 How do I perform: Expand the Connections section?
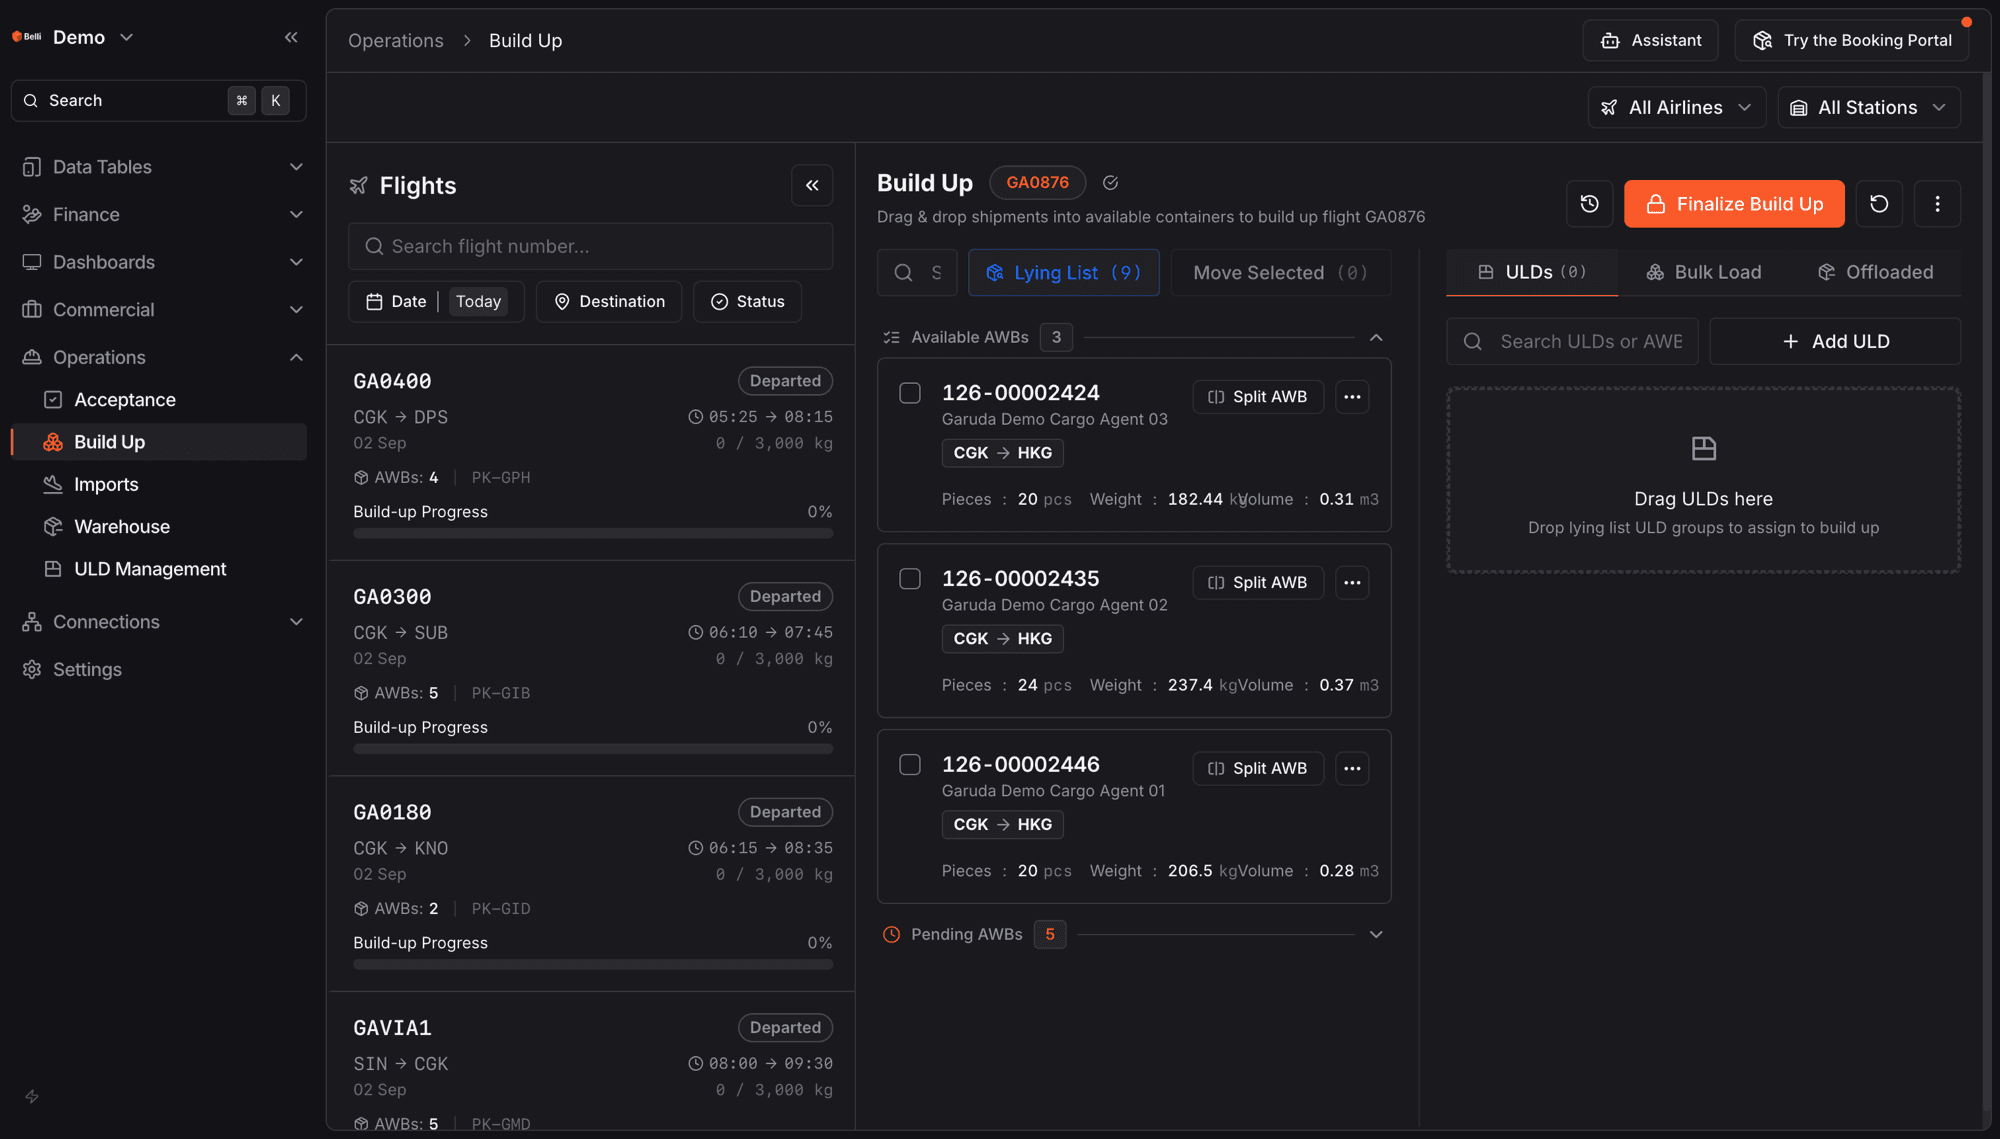click(162, 622)
